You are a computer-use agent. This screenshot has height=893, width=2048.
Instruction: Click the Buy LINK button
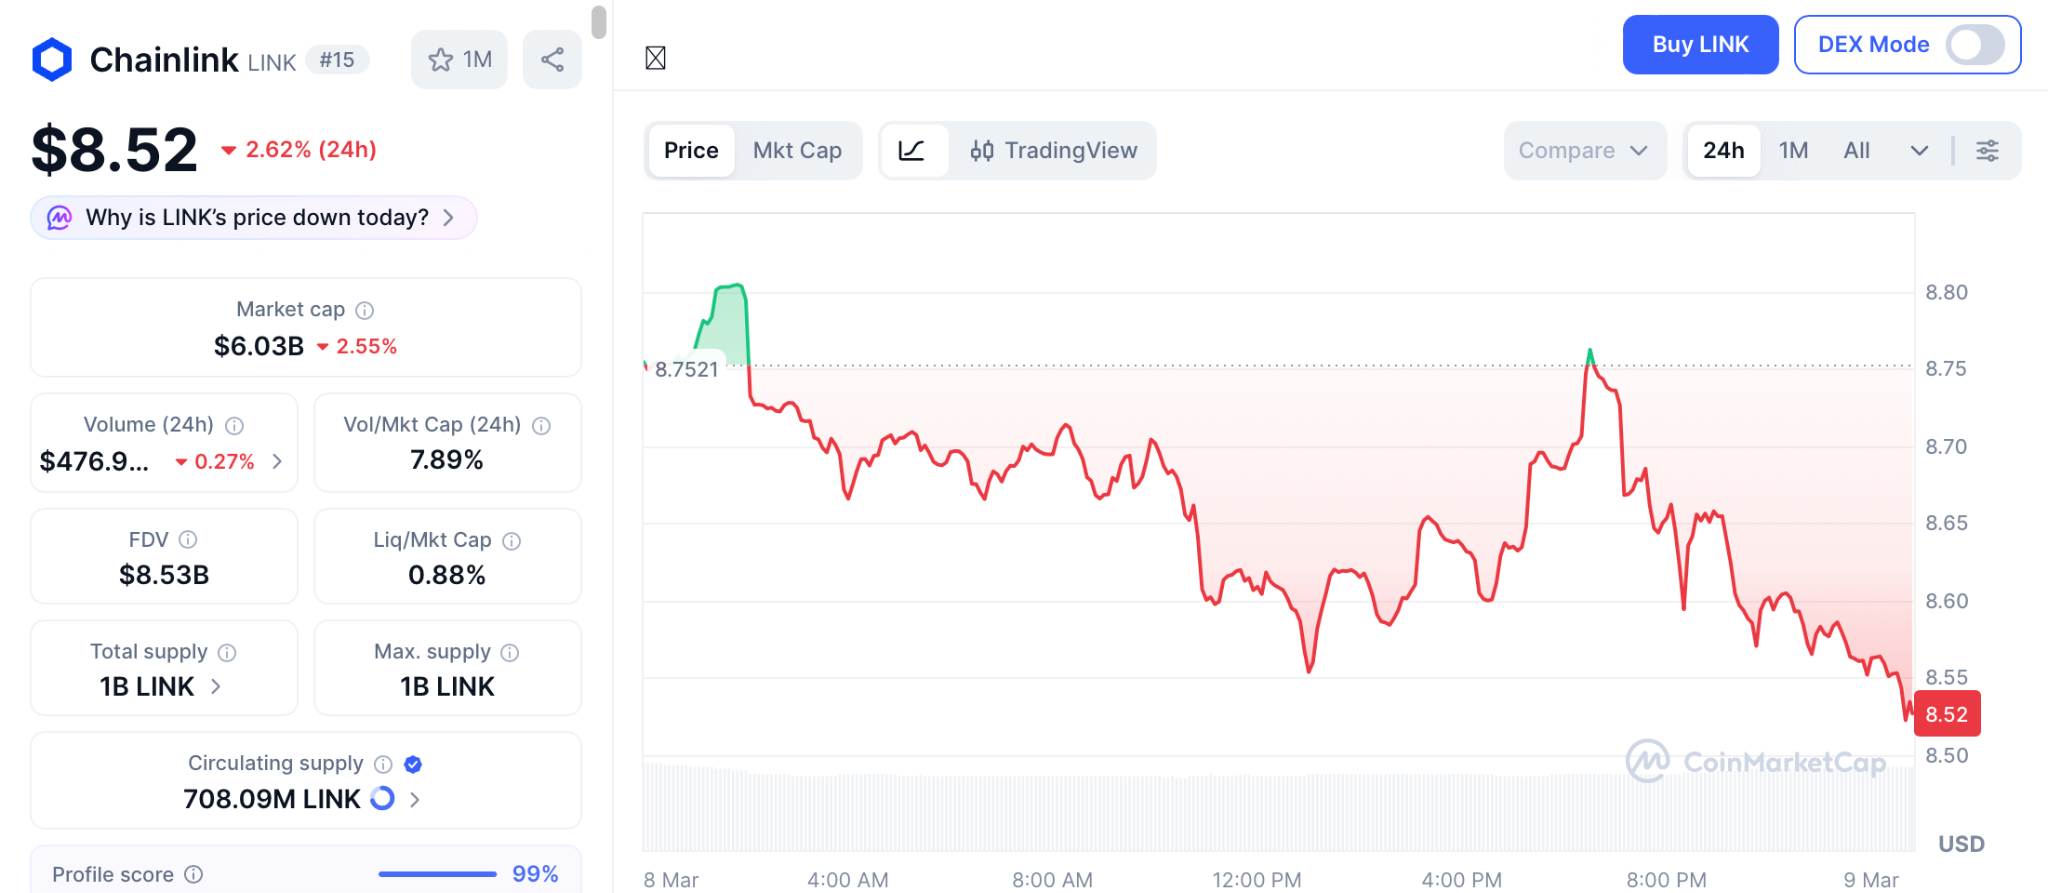point(1700,45)
